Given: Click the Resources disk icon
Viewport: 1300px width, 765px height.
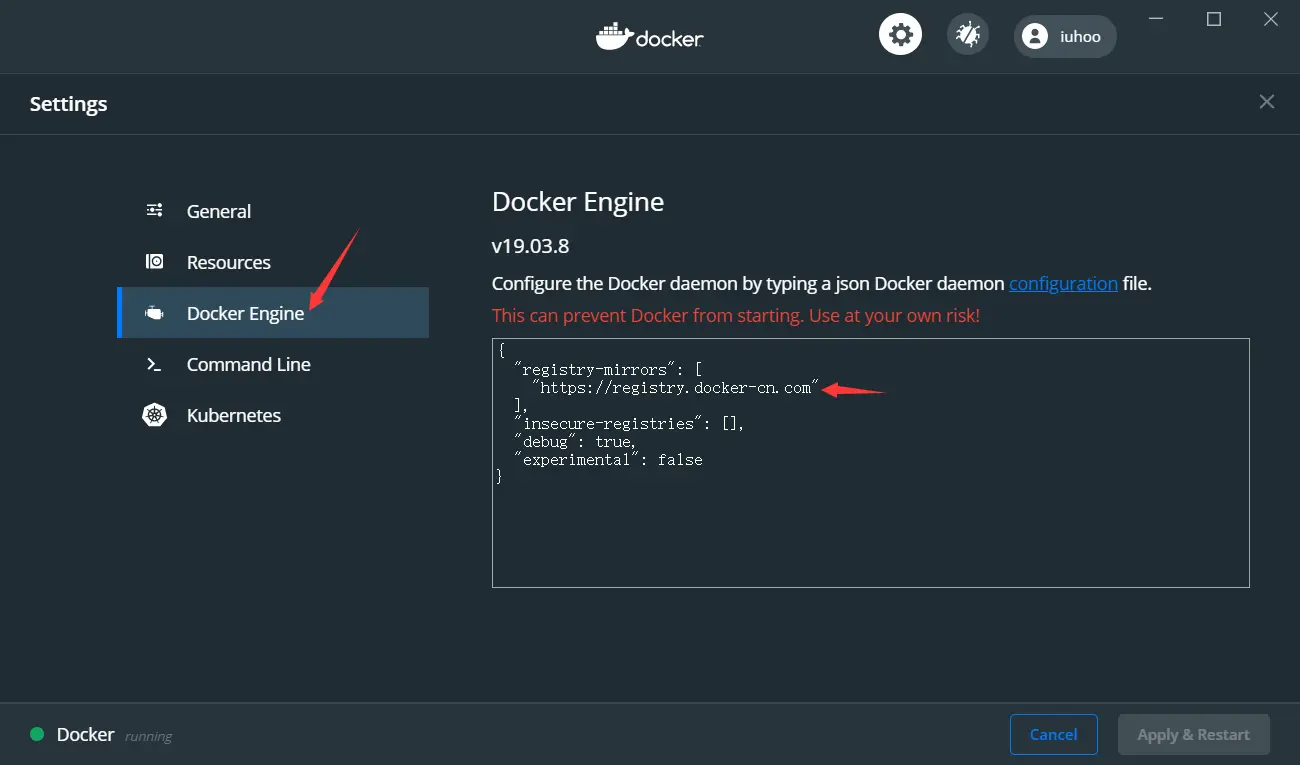Looking at the screenshot, I should (x=155, y=262).
